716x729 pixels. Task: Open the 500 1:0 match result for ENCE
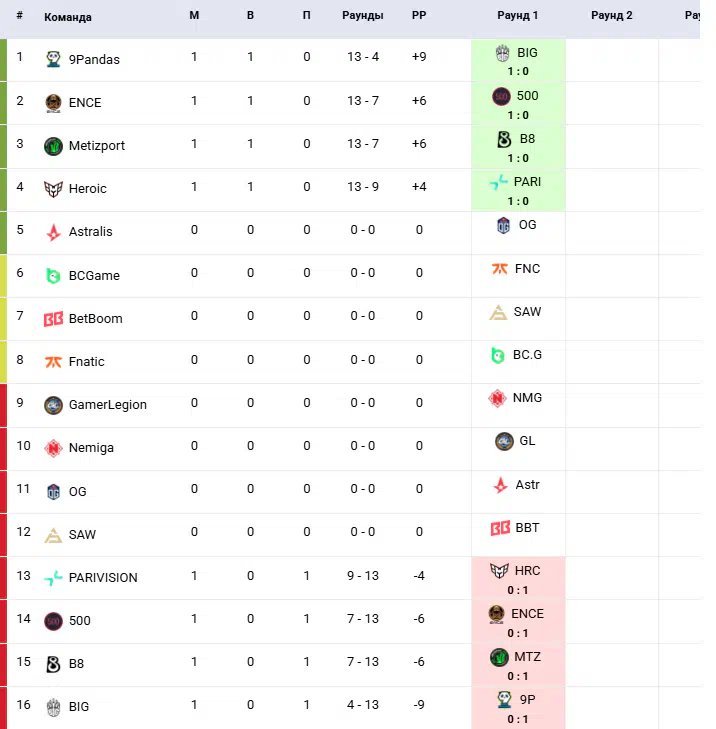point(518,103)
